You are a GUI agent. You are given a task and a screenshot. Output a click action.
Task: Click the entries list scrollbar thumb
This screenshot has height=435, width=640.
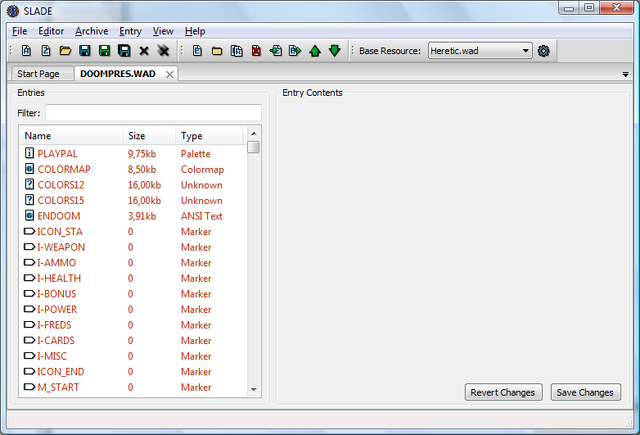click(x=253, y=147)
